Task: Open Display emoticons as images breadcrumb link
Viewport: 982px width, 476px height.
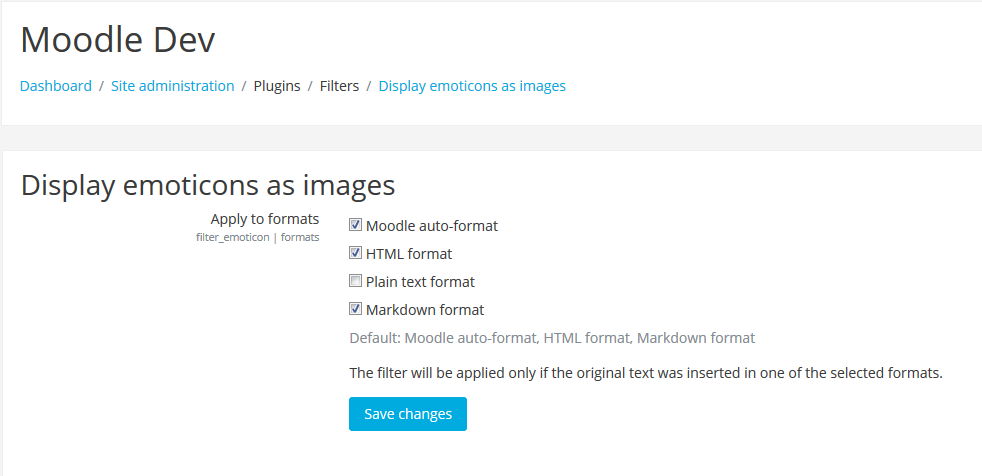Action: click(472, 86)
